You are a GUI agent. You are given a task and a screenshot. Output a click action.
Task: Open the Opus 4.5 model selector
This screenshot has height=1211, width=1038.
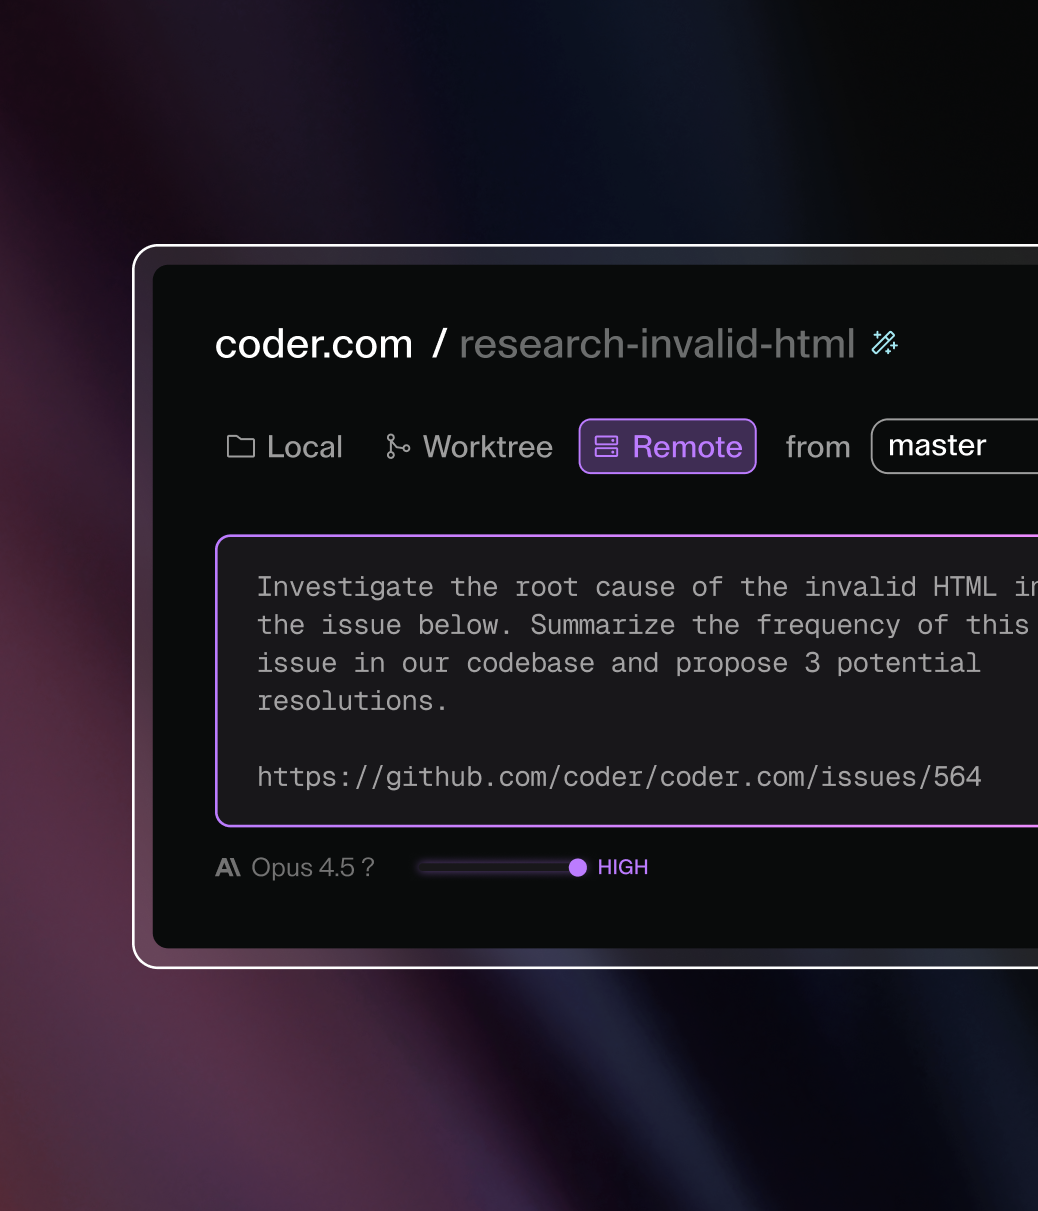point(303,868)
